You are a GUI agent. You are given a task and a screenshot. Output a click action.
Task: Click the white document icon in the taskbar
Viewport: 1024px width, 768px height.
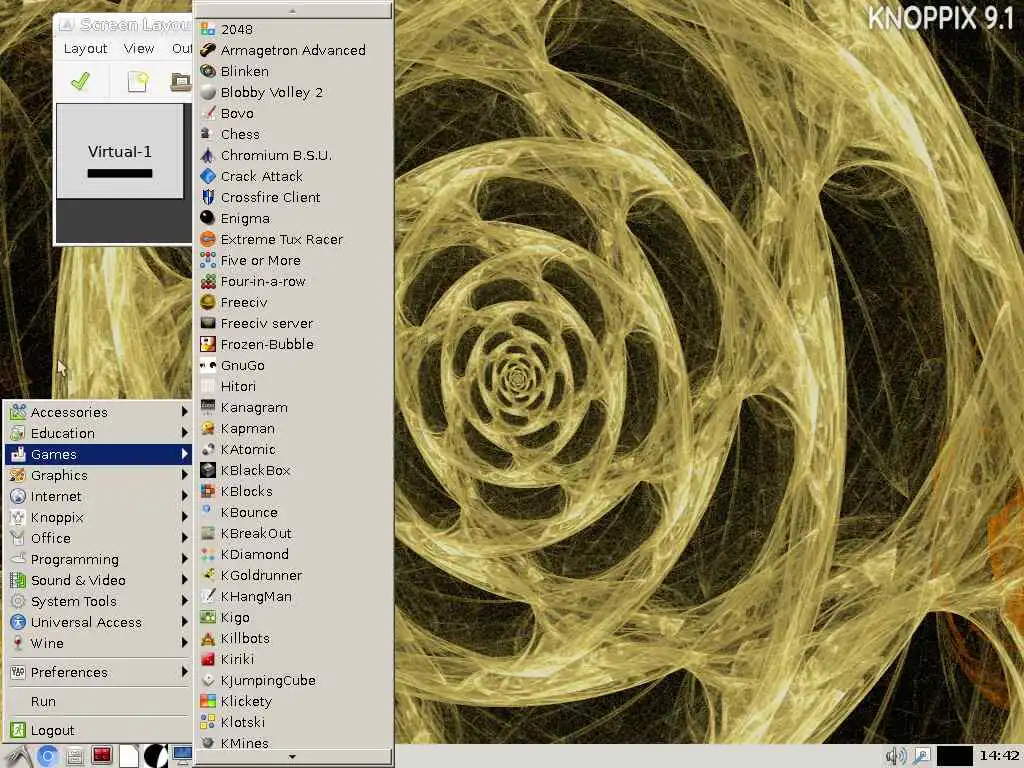pos(129,756)
